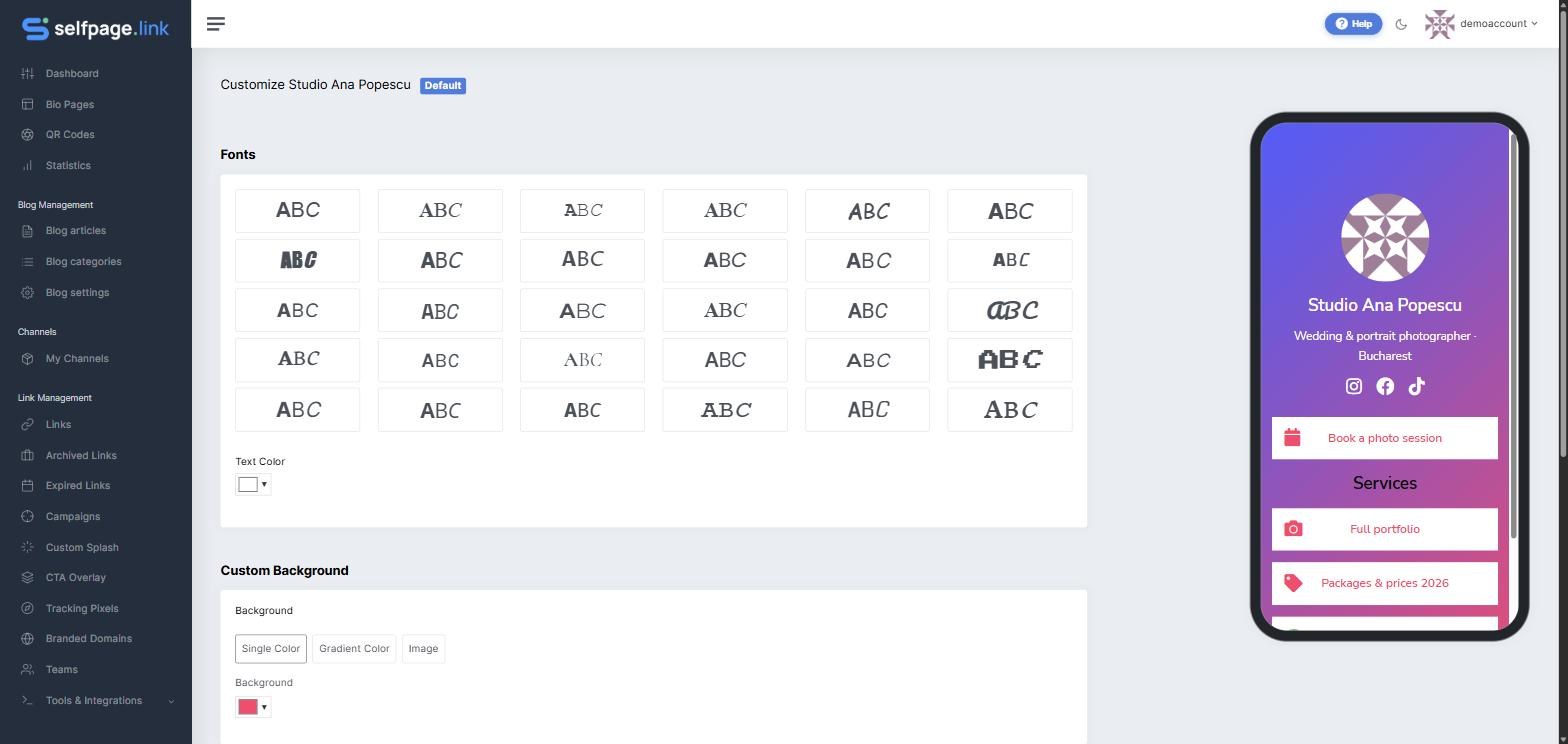The height and width of the screenshot is (744, 1568).
Task: Click the Help button
Action: click(x=1353, y=24)
